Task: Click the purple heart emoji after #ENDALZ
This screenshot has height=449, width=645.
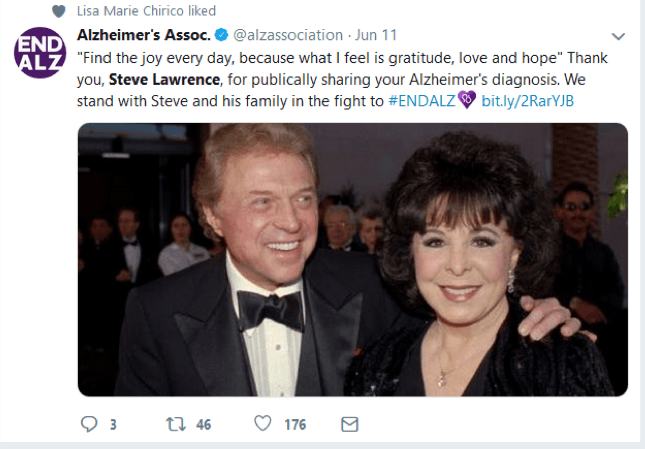Action: (x=467, y=100)
